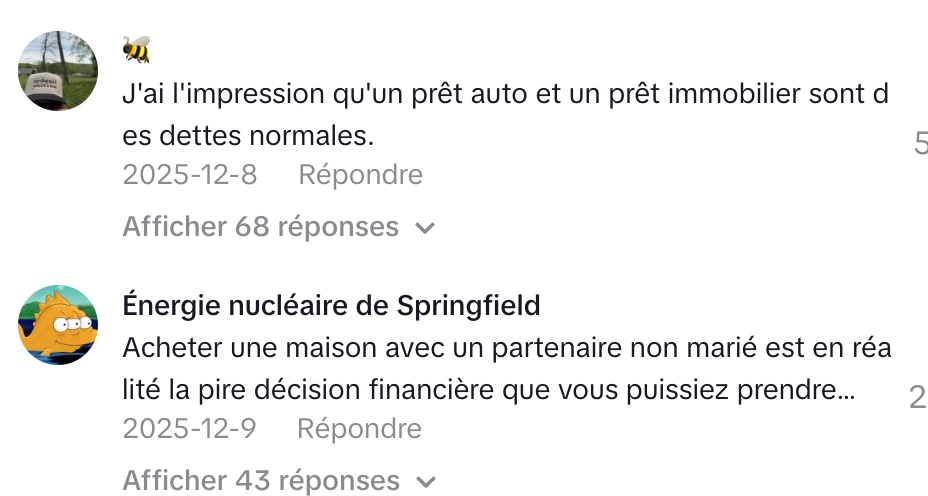This screenshot has width=928, height=496.
Task: Click the 2025-12-9 comment date
Action: 189,429
